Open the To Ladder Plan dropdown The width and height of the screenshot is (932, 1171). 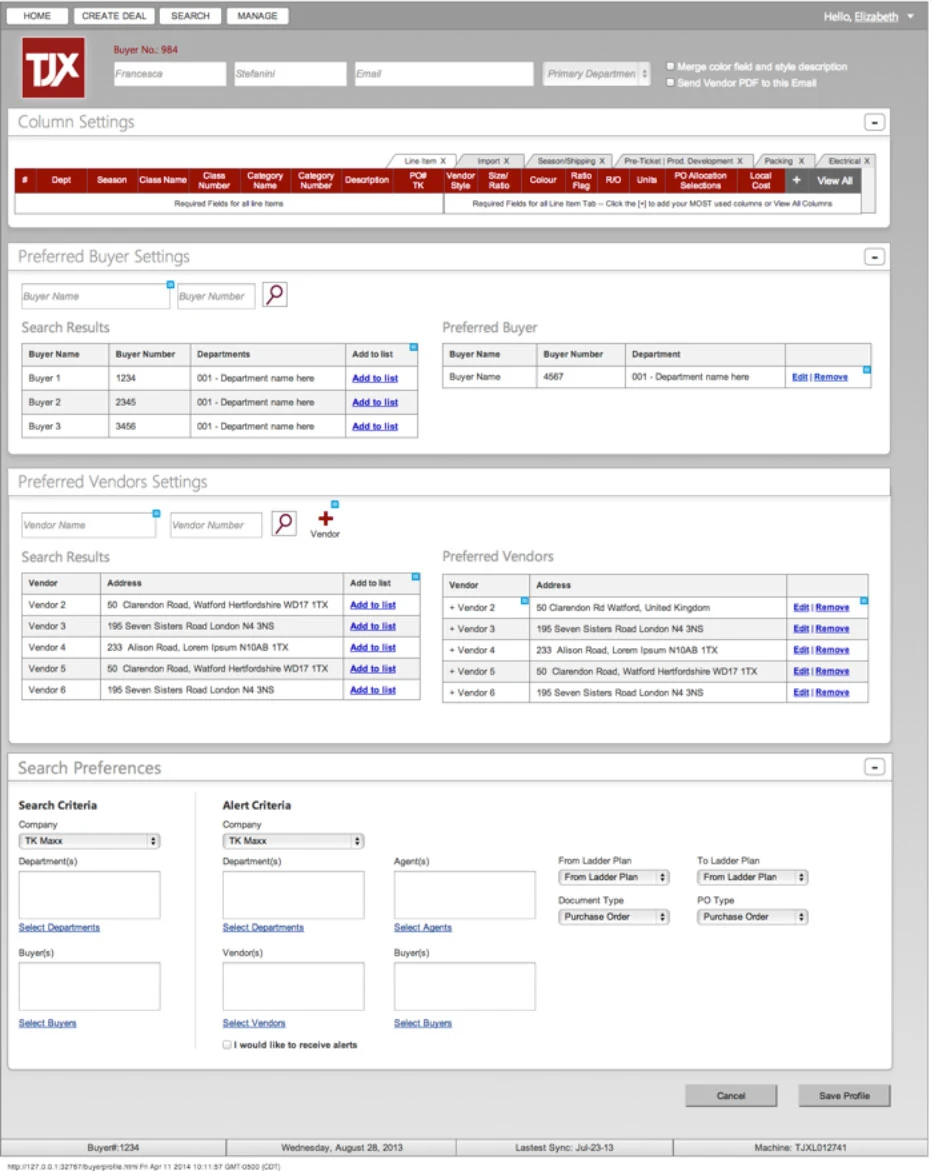pos(752,877)
